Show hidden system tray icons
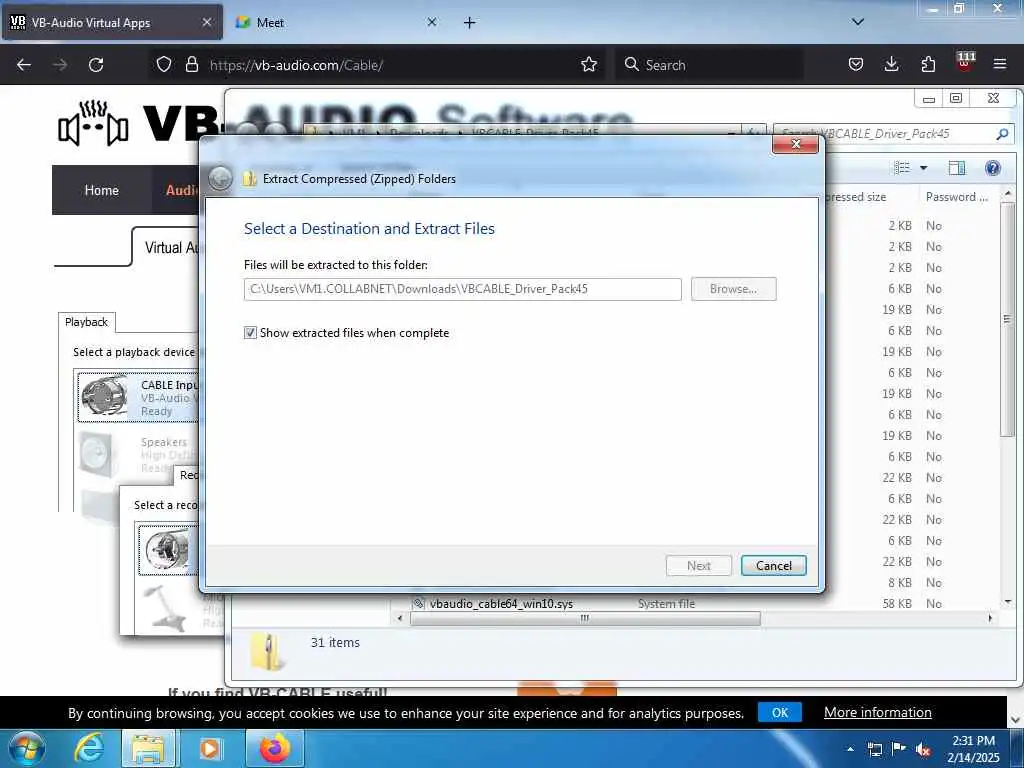1024x768 pixels. point(850,749)
